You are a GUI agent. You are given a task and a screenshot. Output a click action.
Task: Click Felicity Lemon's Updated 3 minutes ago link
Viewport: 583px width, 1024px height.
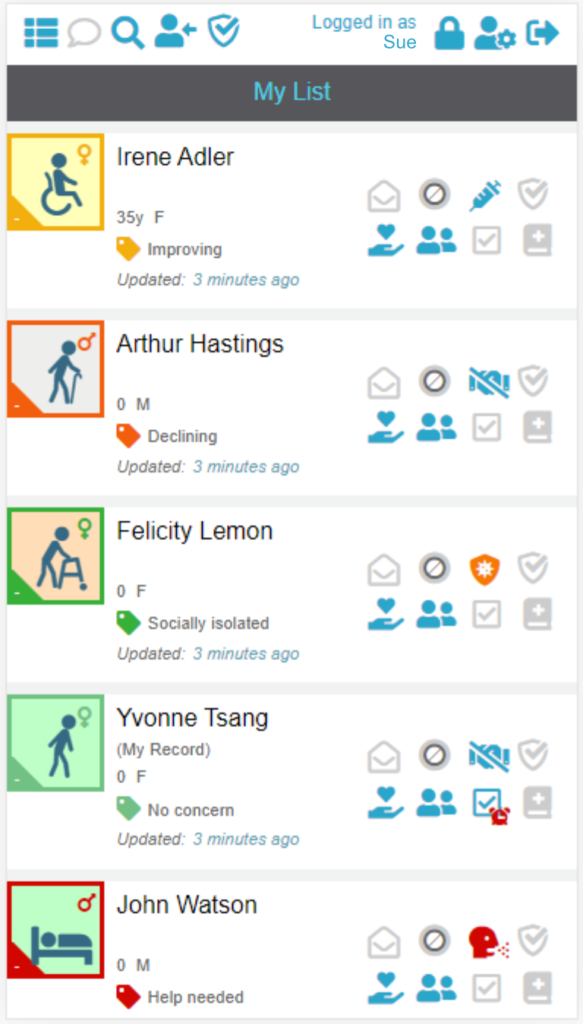click(246, 654)
